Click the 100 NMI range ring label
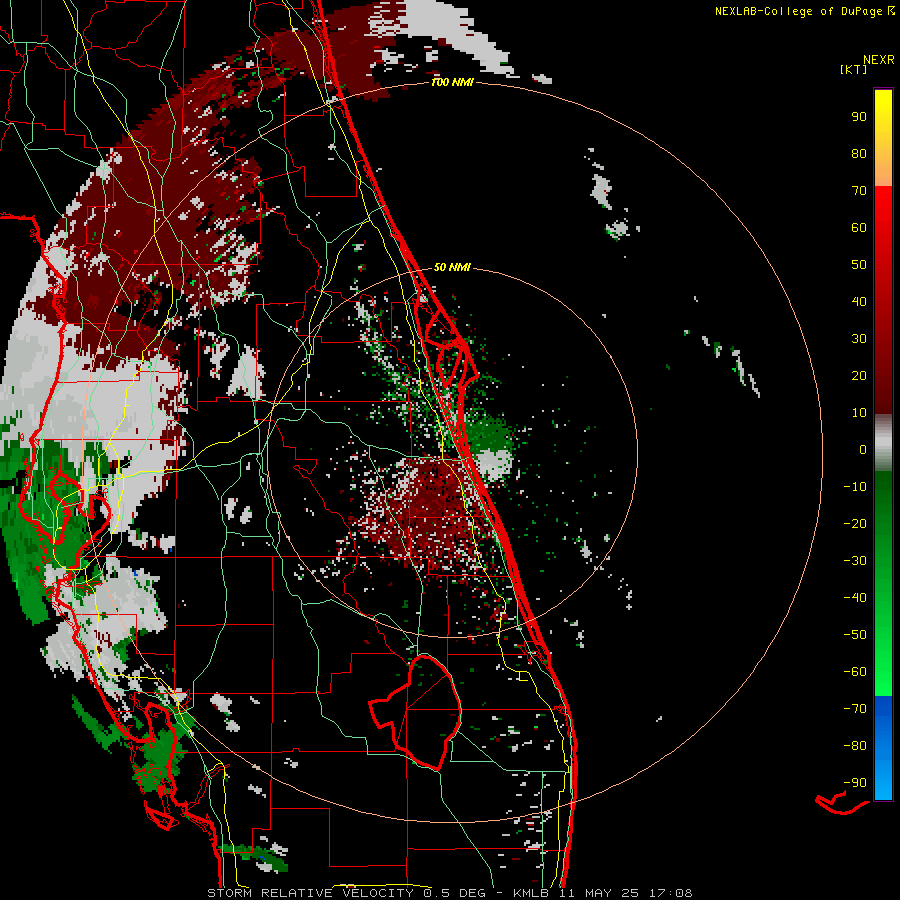This screenshot has width=900, height=900. (452, 83)
